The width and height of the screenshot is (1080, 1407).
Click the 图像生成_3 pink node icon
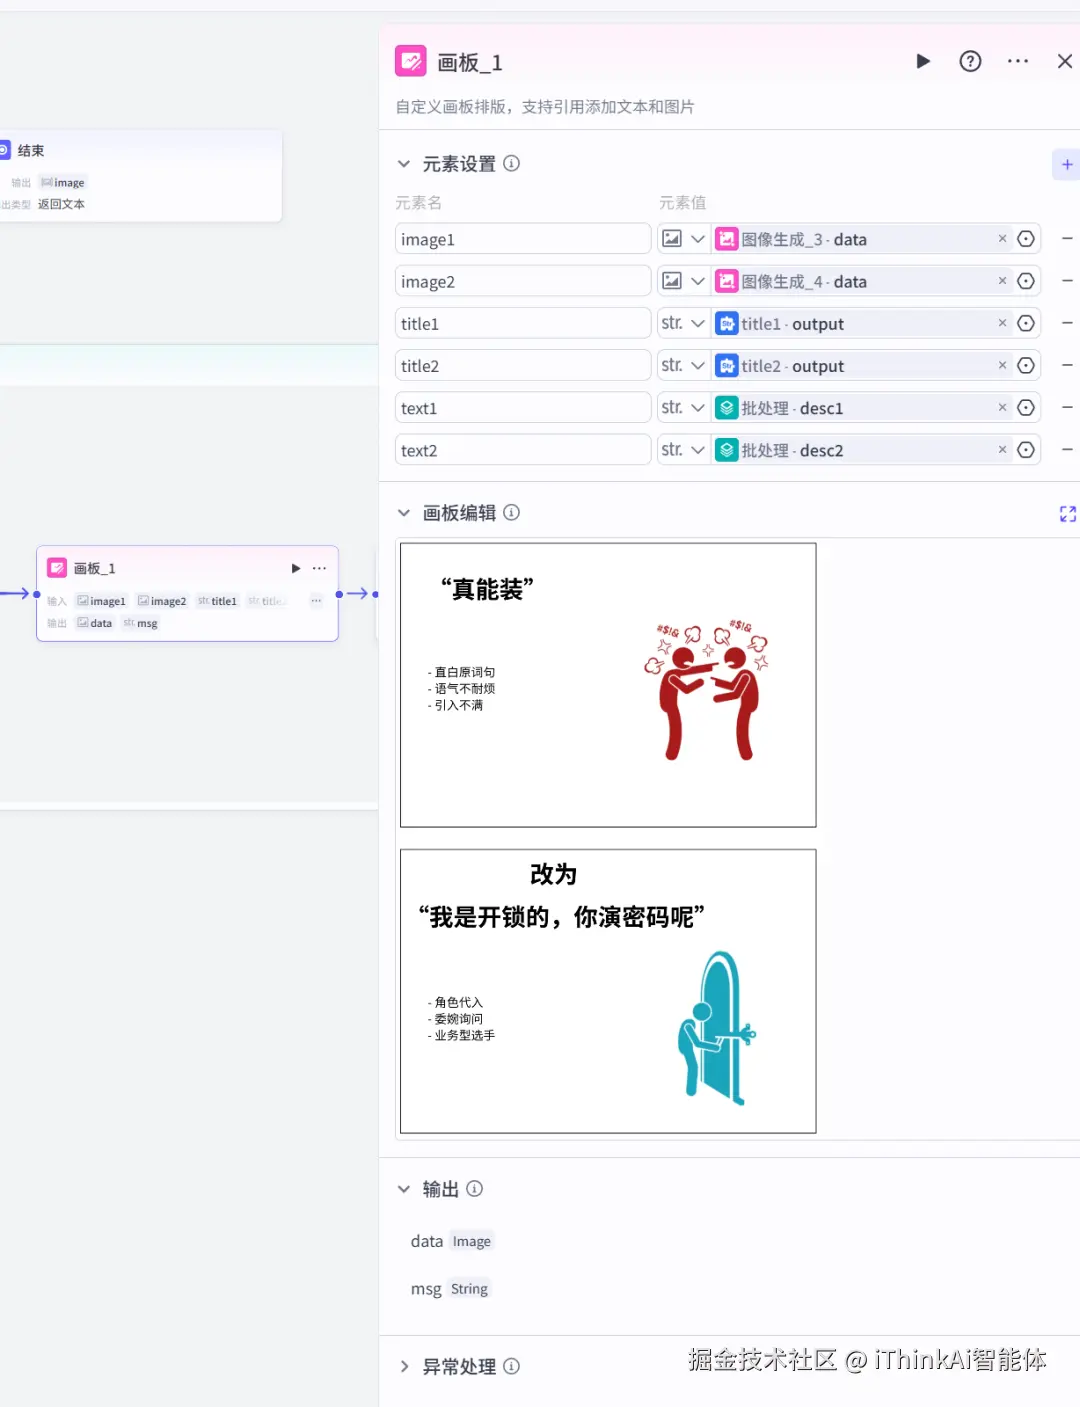pyautogui.click(x=727, y=239)
